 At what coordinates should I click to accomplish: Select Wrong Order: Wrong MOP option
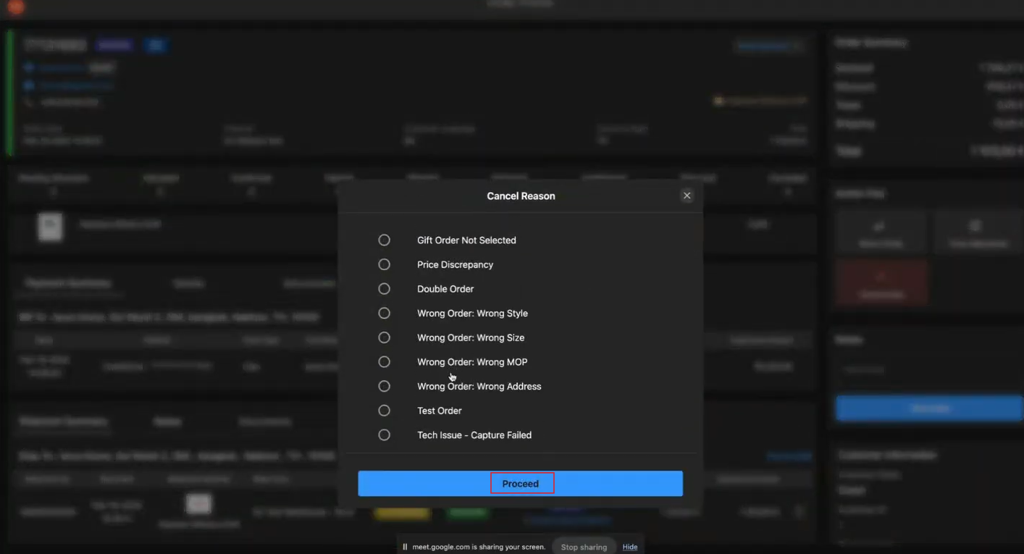pyautogui.click(x=384, y=362)
